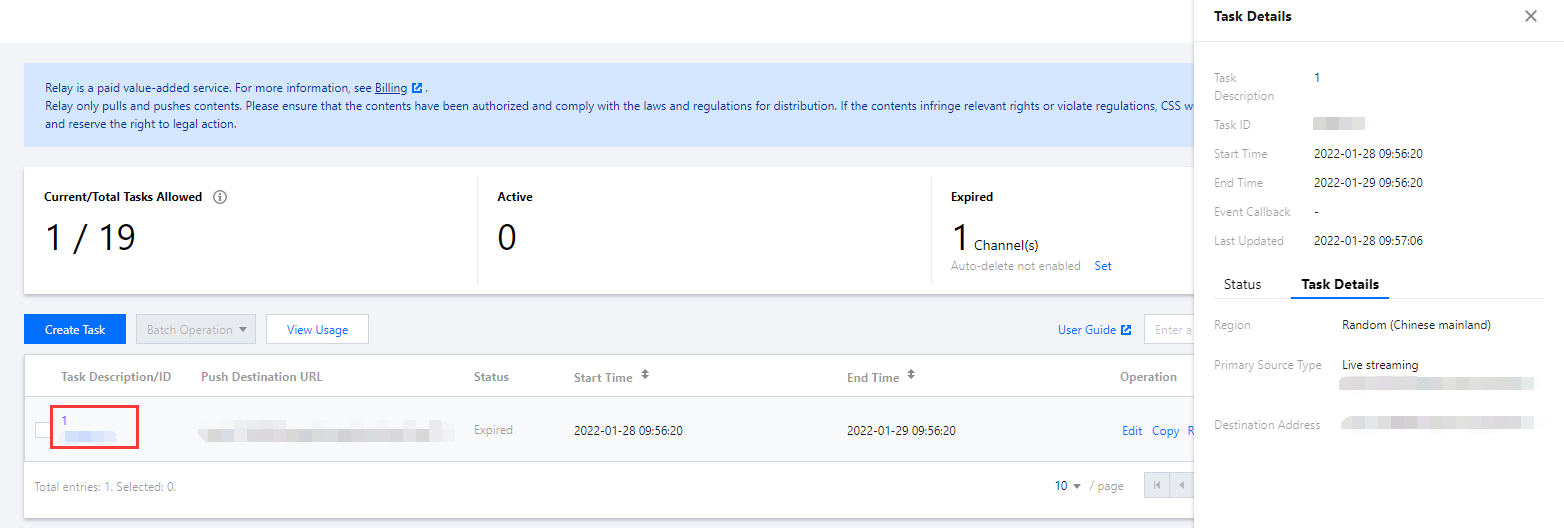Sort by Start Time column arrows

[x=645, y=375]
